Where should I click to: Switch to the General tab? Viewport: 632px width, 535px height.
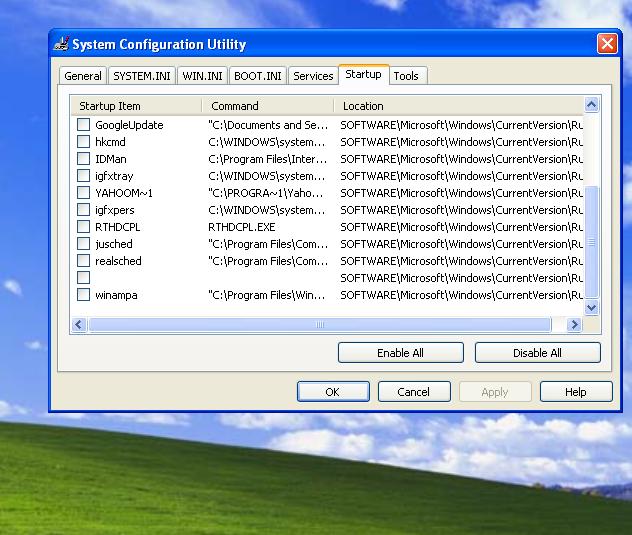pyautogui.click(x=83, y=76)
